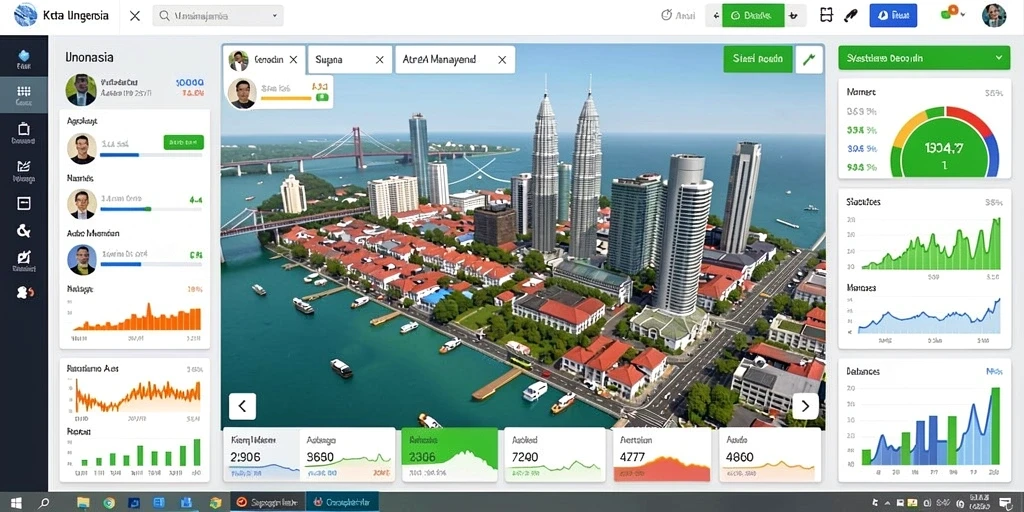The image size is (1024, 512).
Task: Click the green button above the map
Action: coord(758,59)
